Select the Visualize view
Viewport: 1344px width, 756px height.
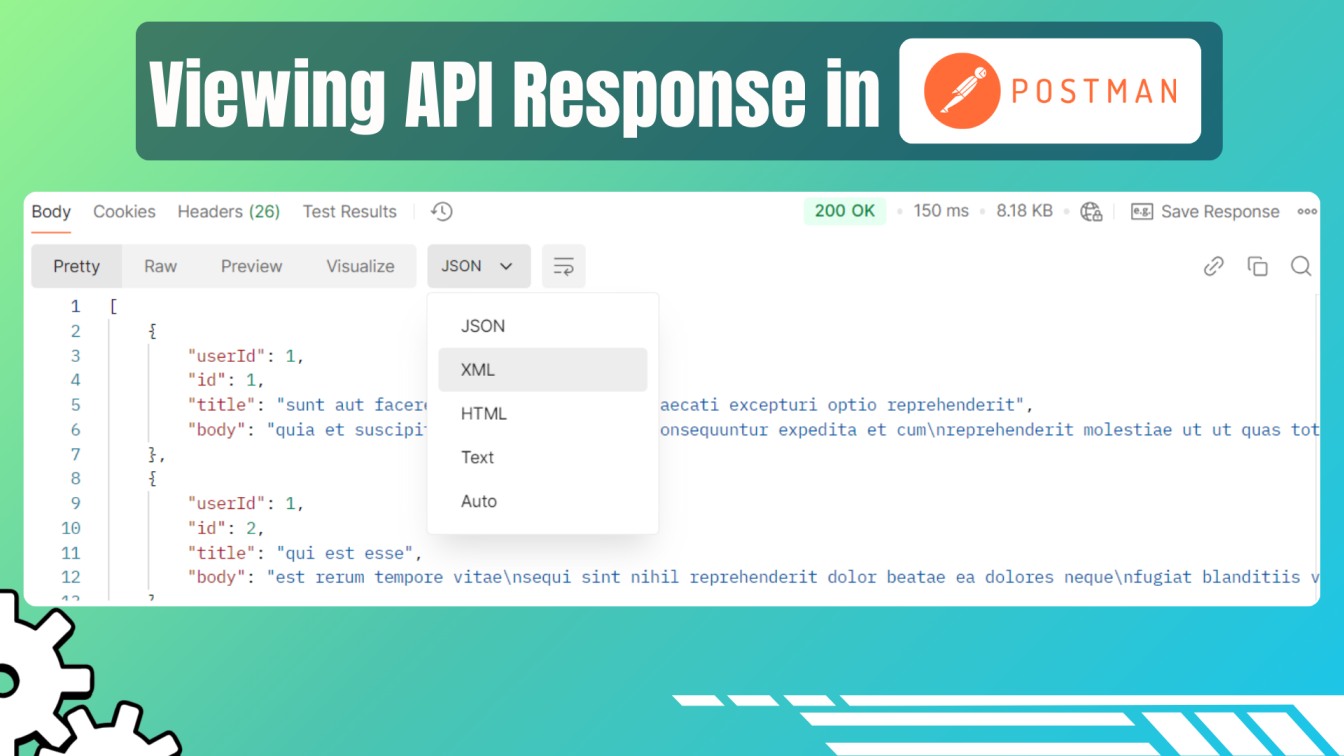point(360,266)
